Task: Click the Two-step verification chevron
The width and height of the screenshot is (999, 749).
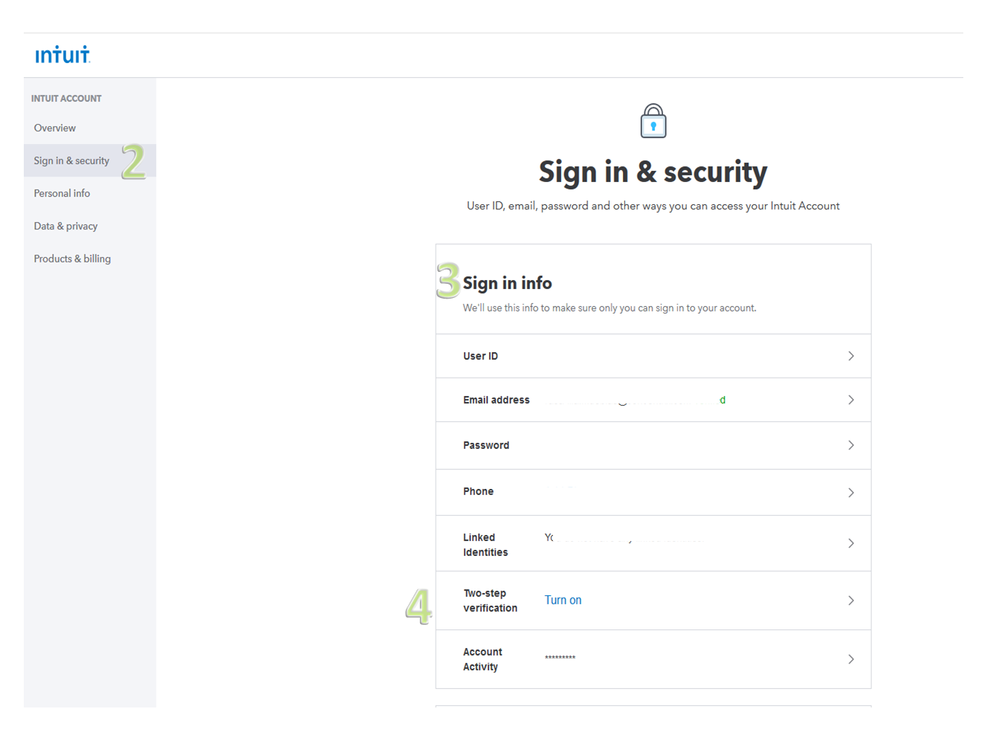Action: 851,601
